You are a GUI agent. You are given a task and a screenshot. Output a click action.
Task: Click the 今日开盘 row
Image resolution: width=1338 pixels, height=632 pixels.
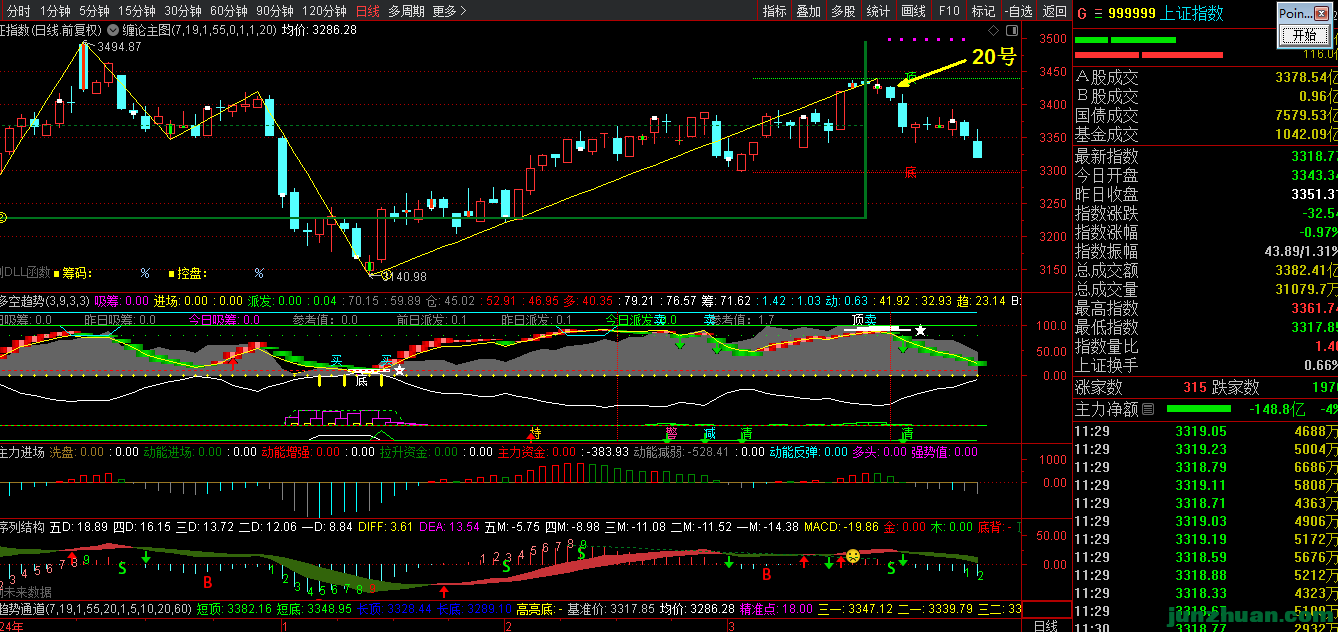coord(1206,175)
